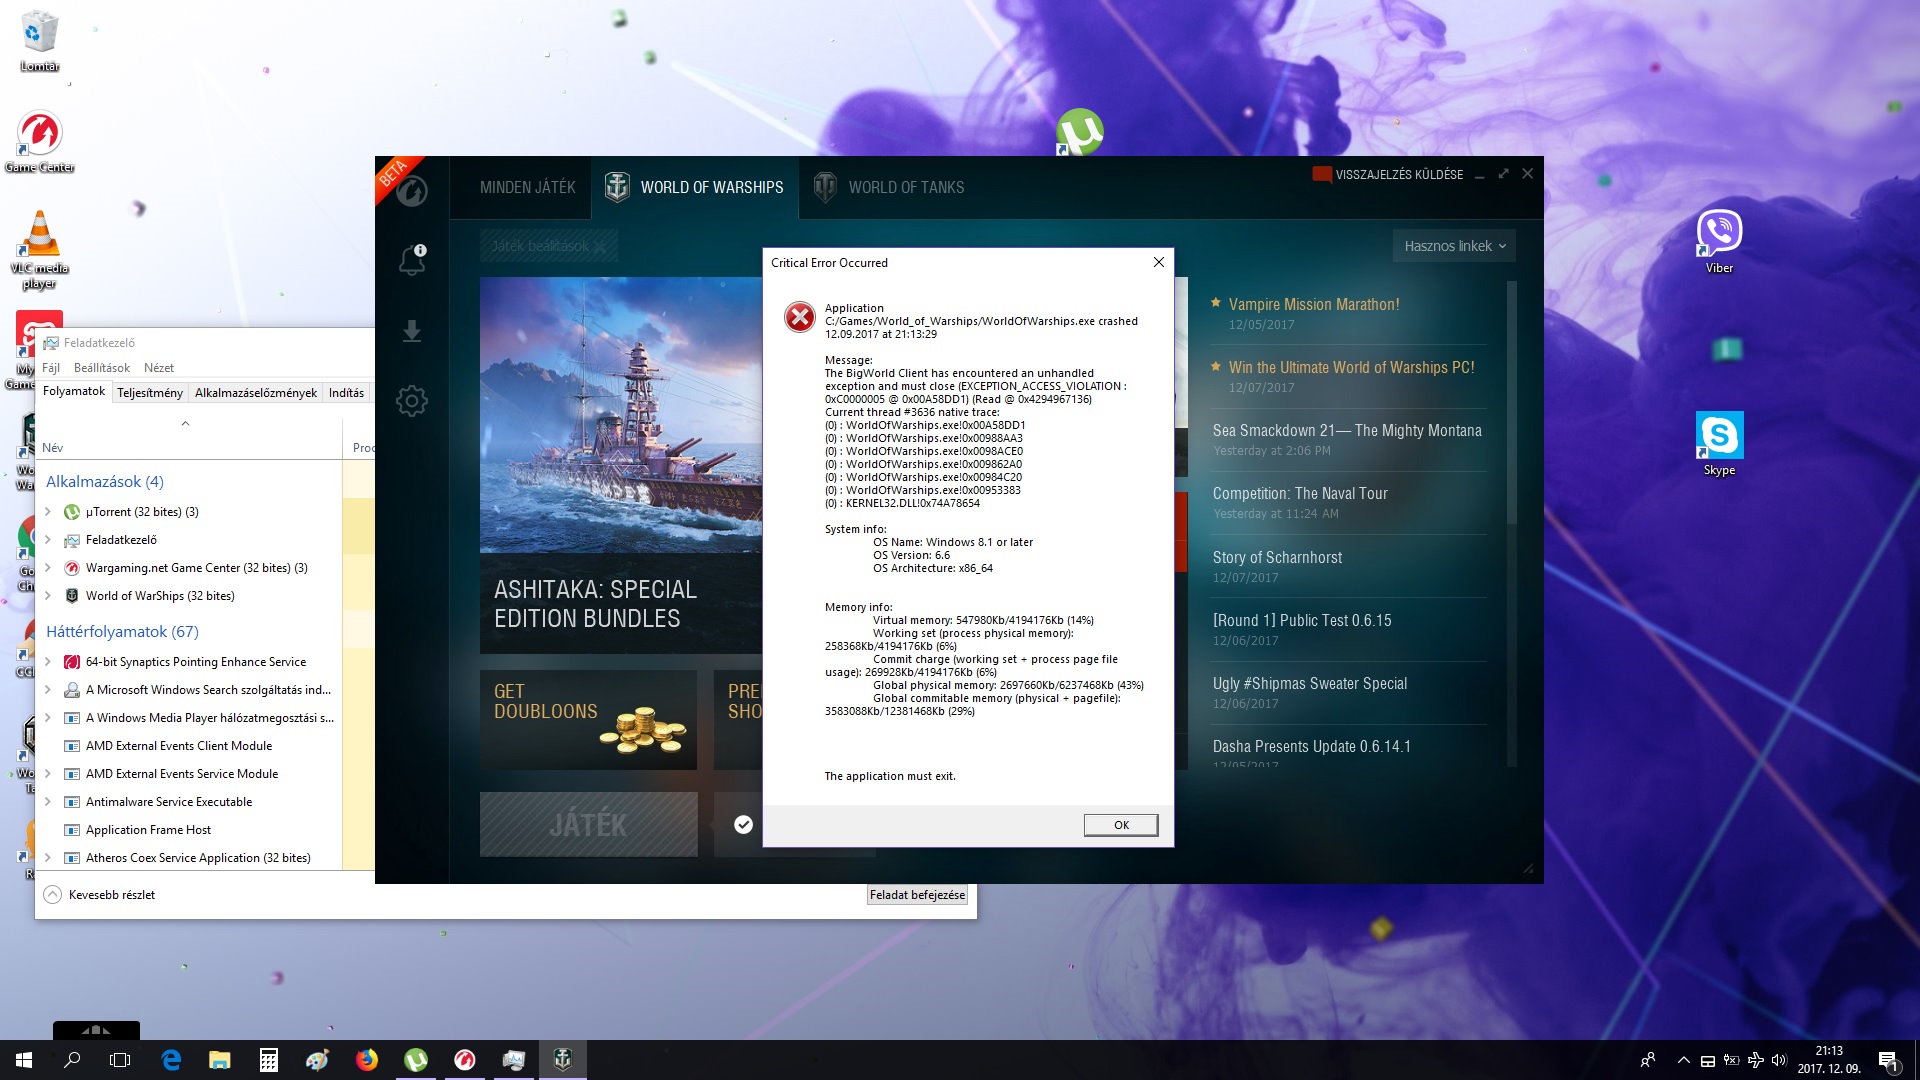Open File Explorer from the taskbar

[220, 1060]
